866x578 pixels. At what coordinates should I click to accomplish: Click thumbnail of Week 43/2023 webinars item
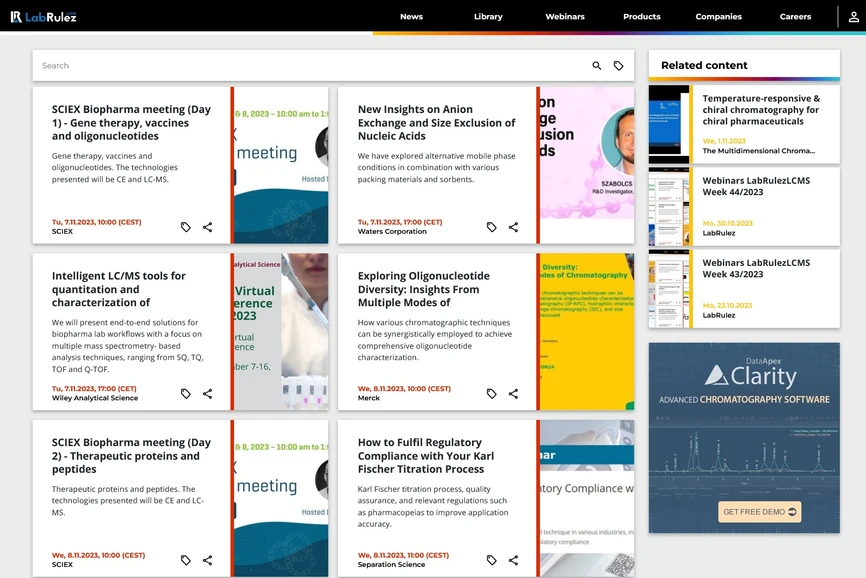tap(669, 289)
